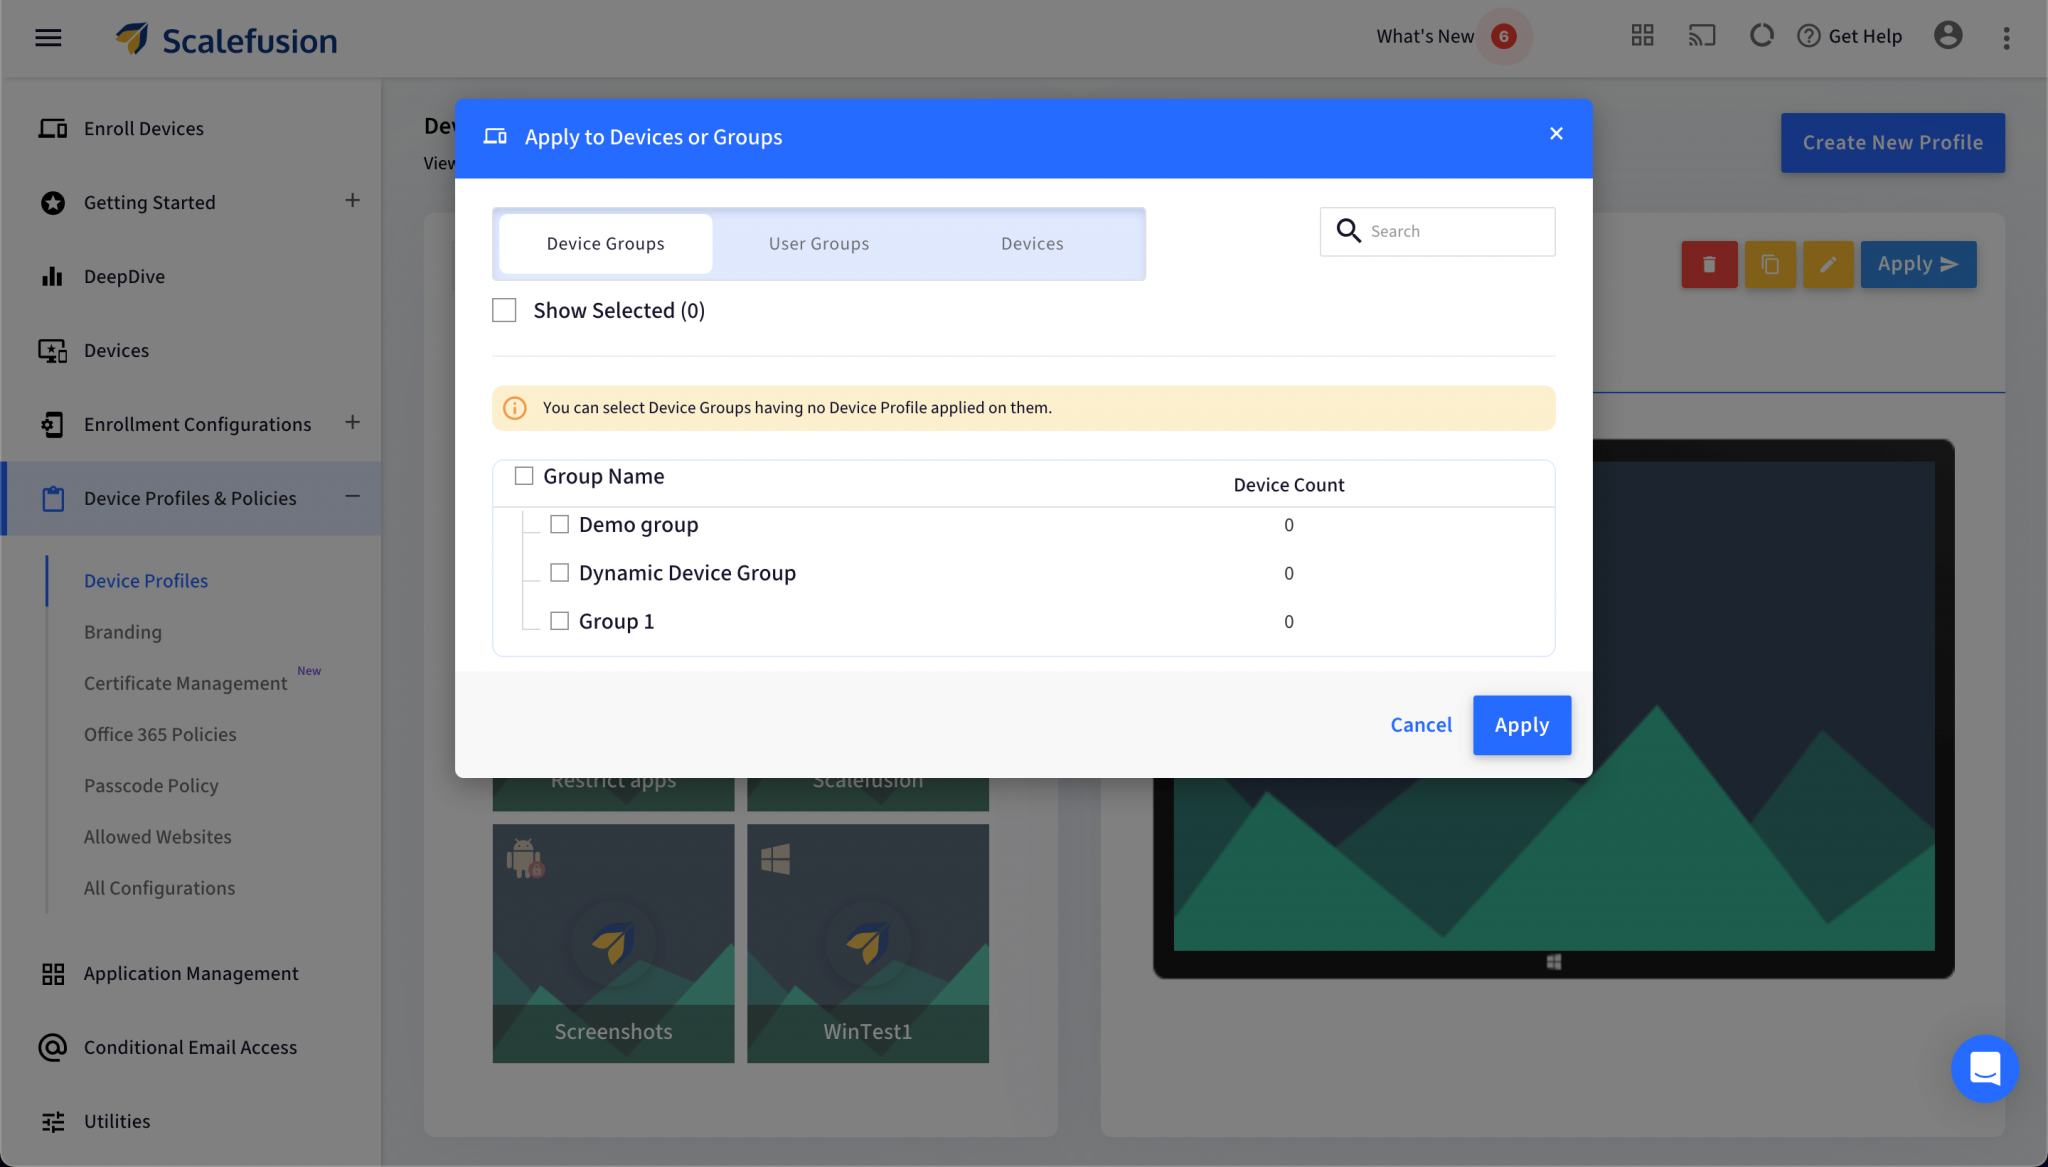Screen dimensions: 2048x1167
Task: Open the chat support bubble
Action: tap(1984, 1068)
